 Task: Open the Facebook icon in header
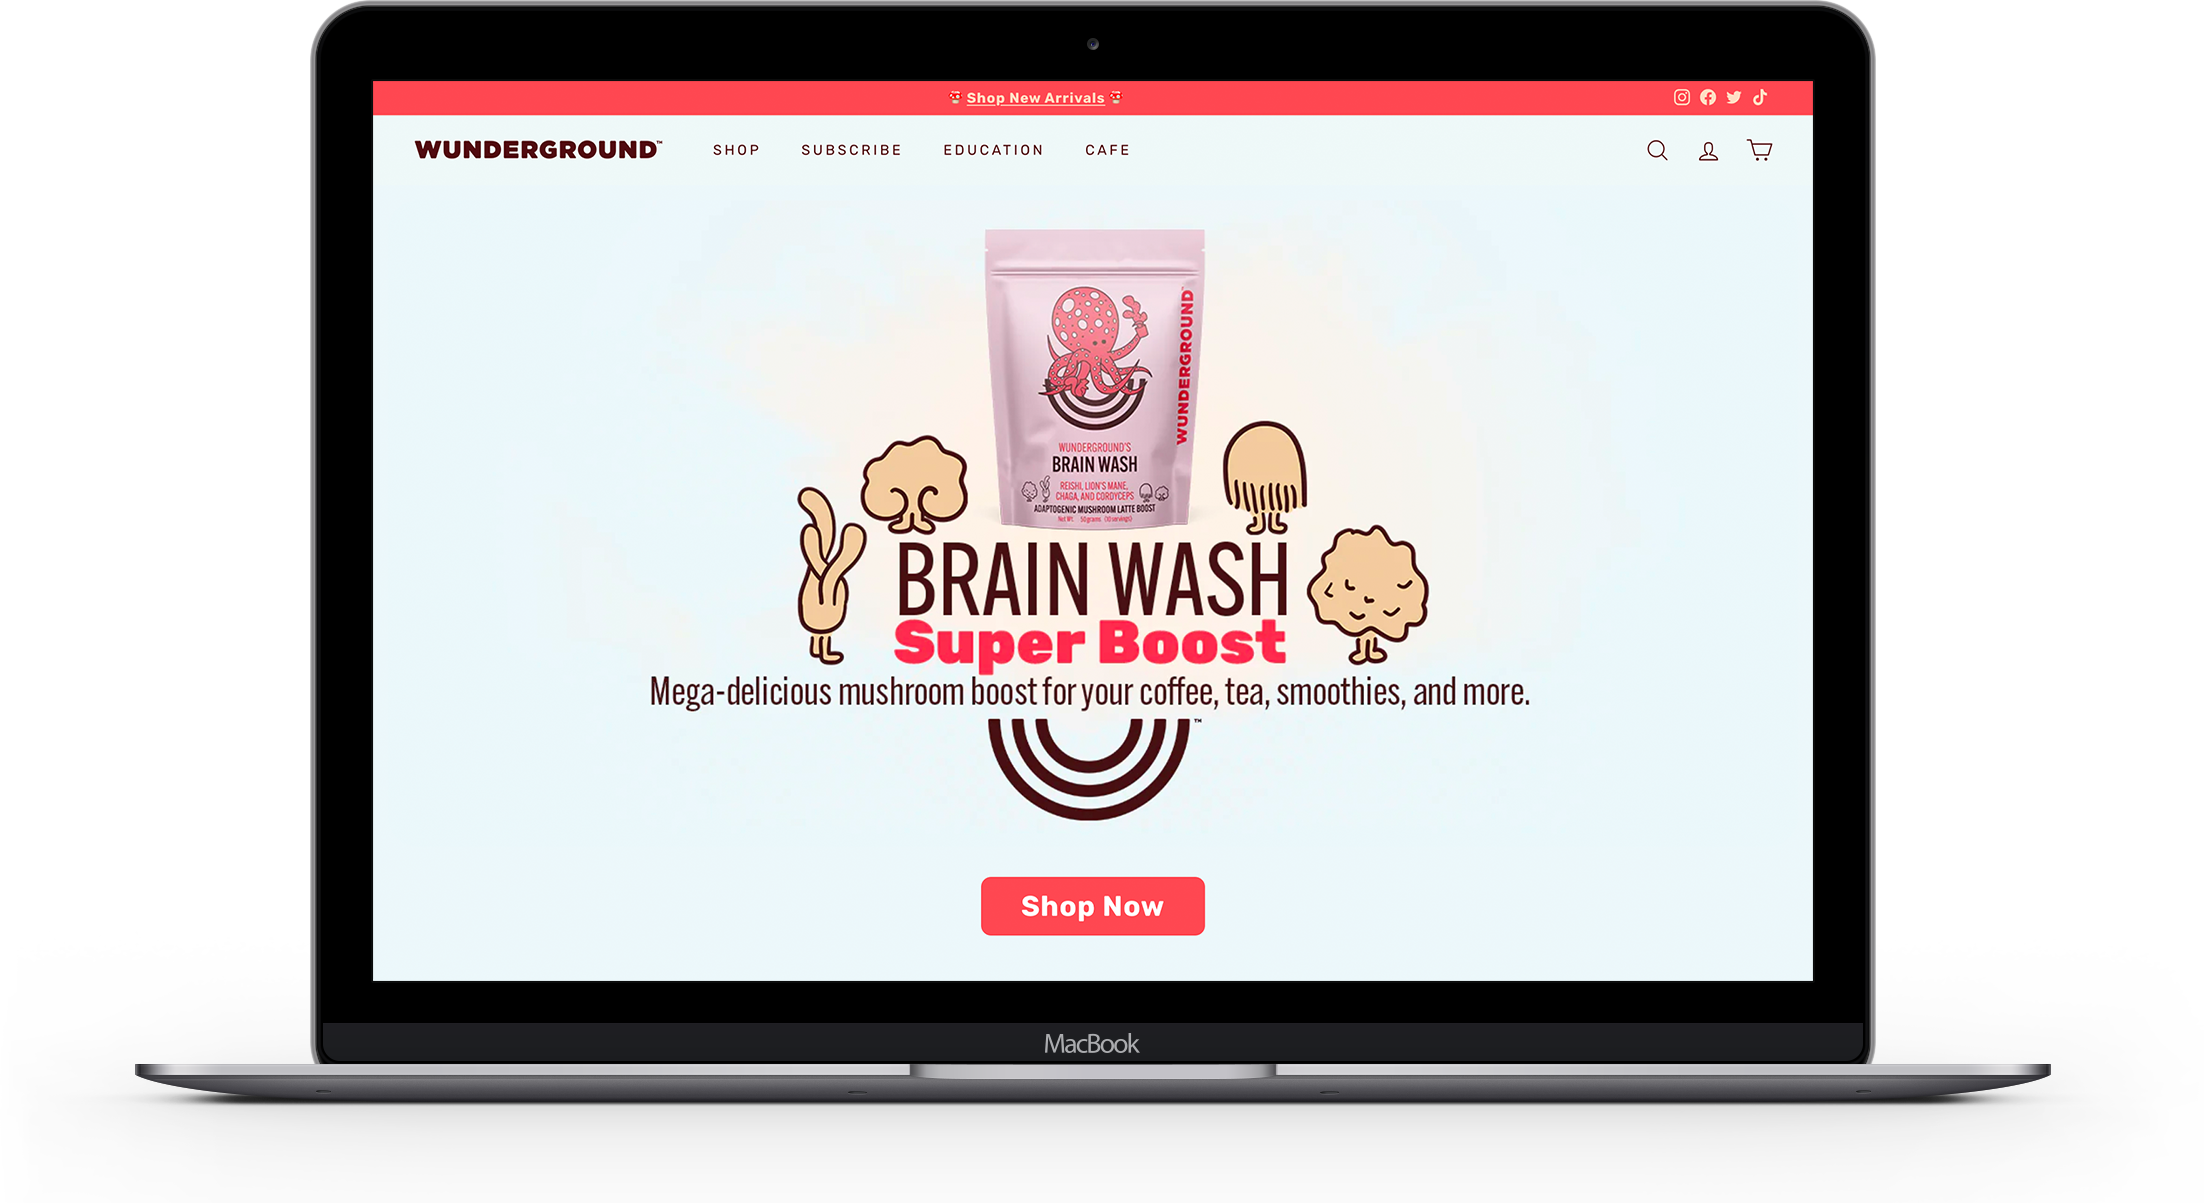pos(1708,98)
